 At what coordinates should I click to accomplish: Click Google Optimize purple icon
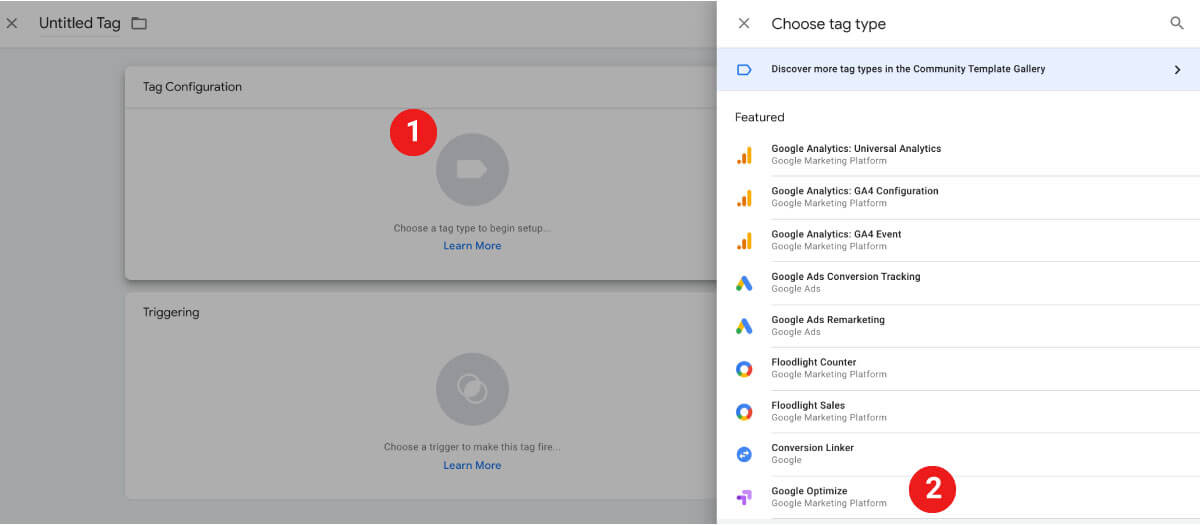[x=744, y=497]
